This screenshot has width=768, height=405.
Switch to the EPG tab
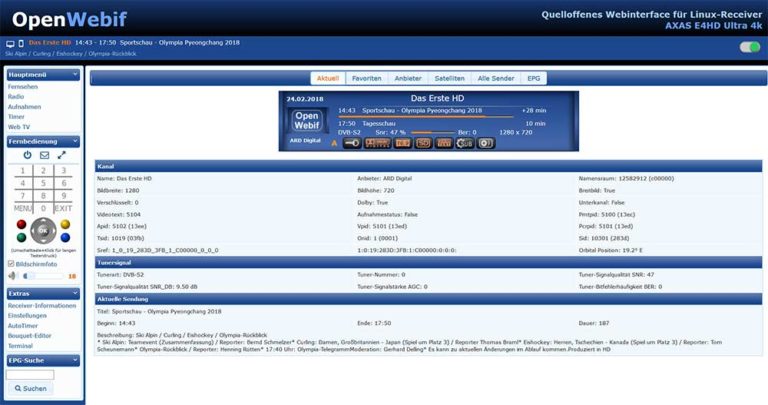[533, 78]
